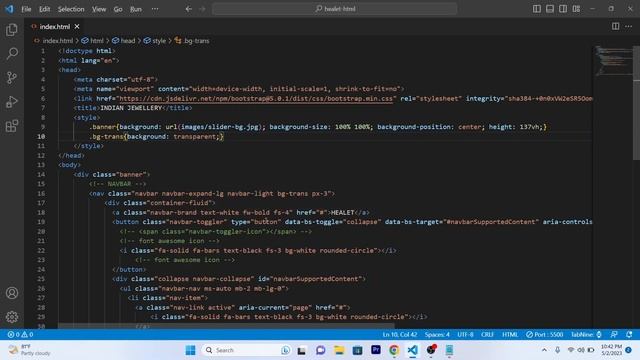
Task: Click the horizontal editor scrollbar
Action: (226, 326)
